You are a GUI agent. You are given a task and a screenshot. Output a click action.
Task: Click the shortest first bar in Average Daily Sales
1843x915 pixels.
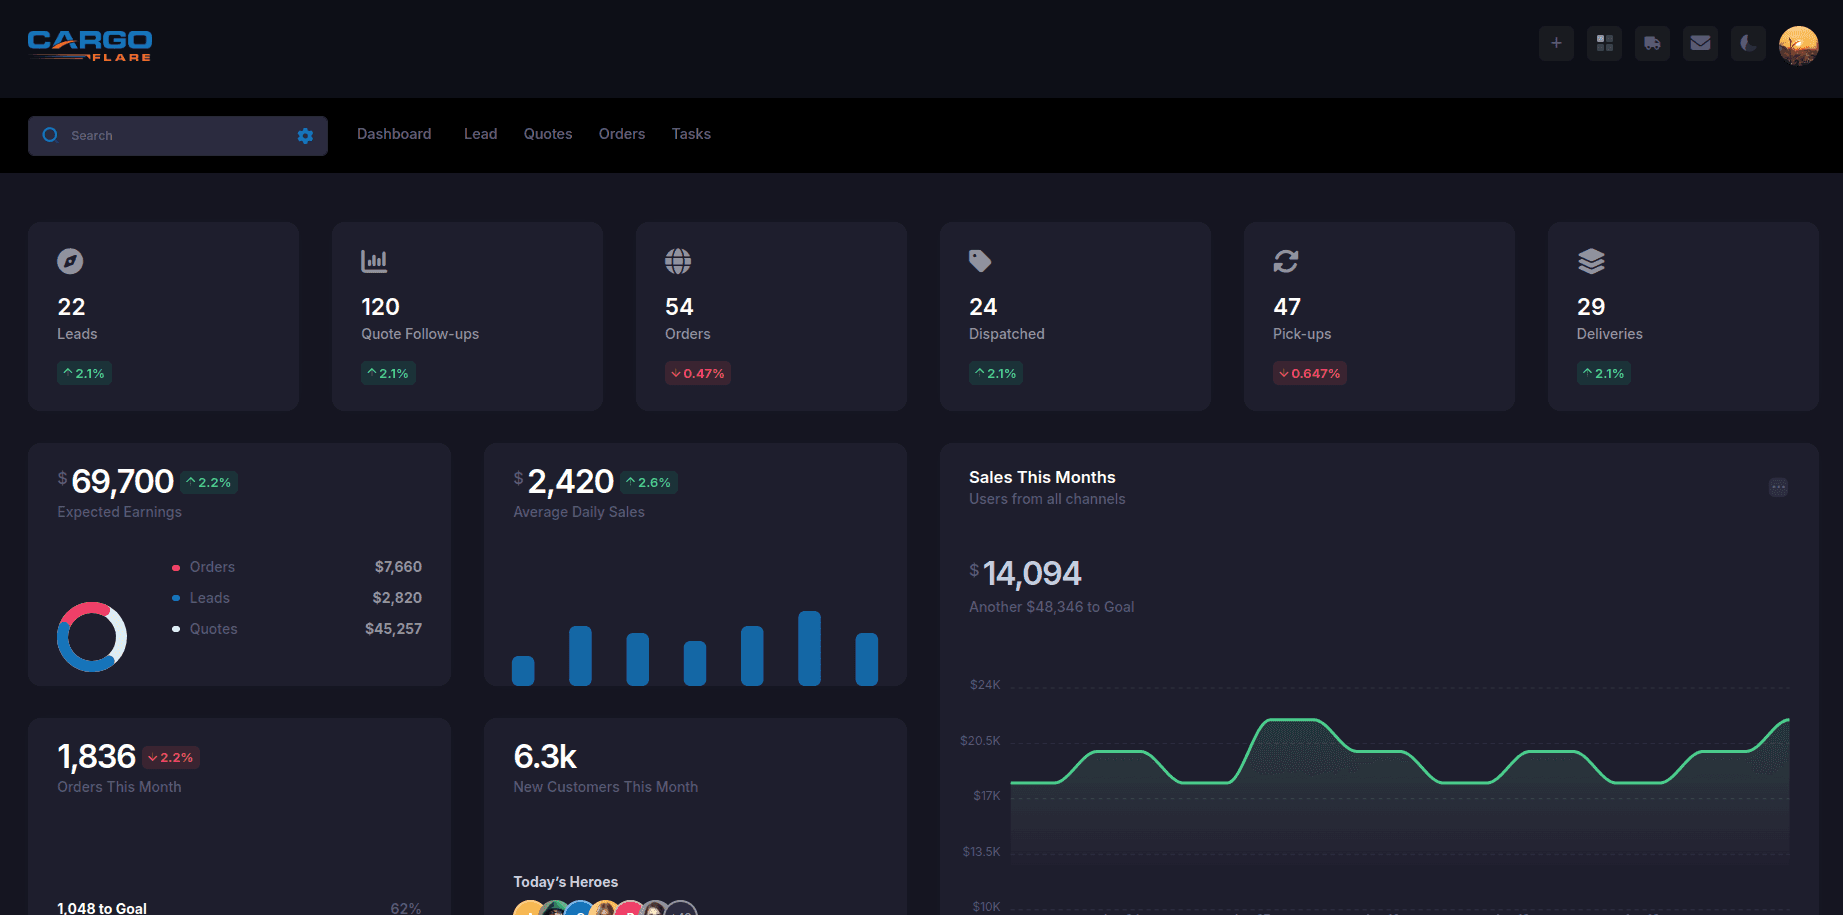523,671
